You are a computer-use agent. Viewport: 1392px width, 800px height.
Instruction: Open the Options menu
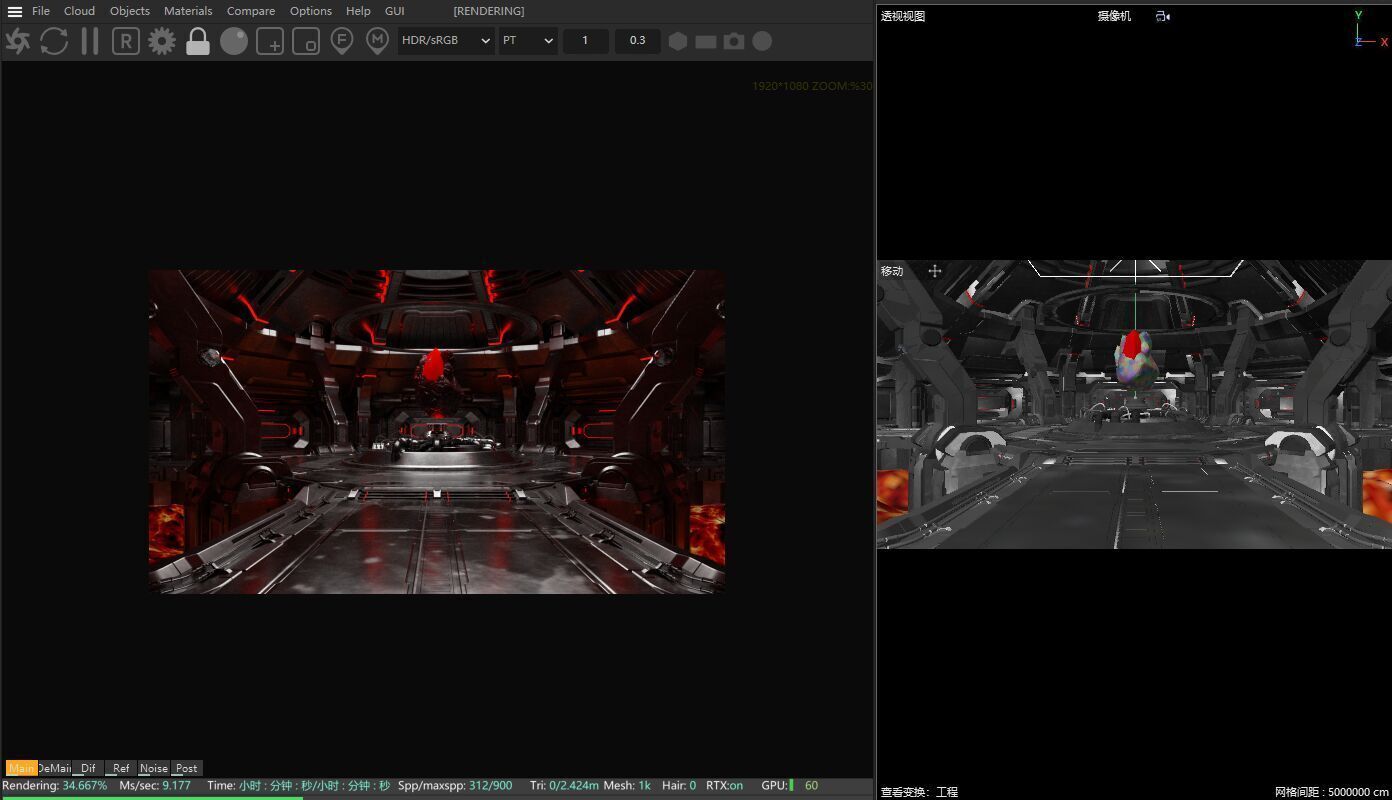(x=311, y=11)
